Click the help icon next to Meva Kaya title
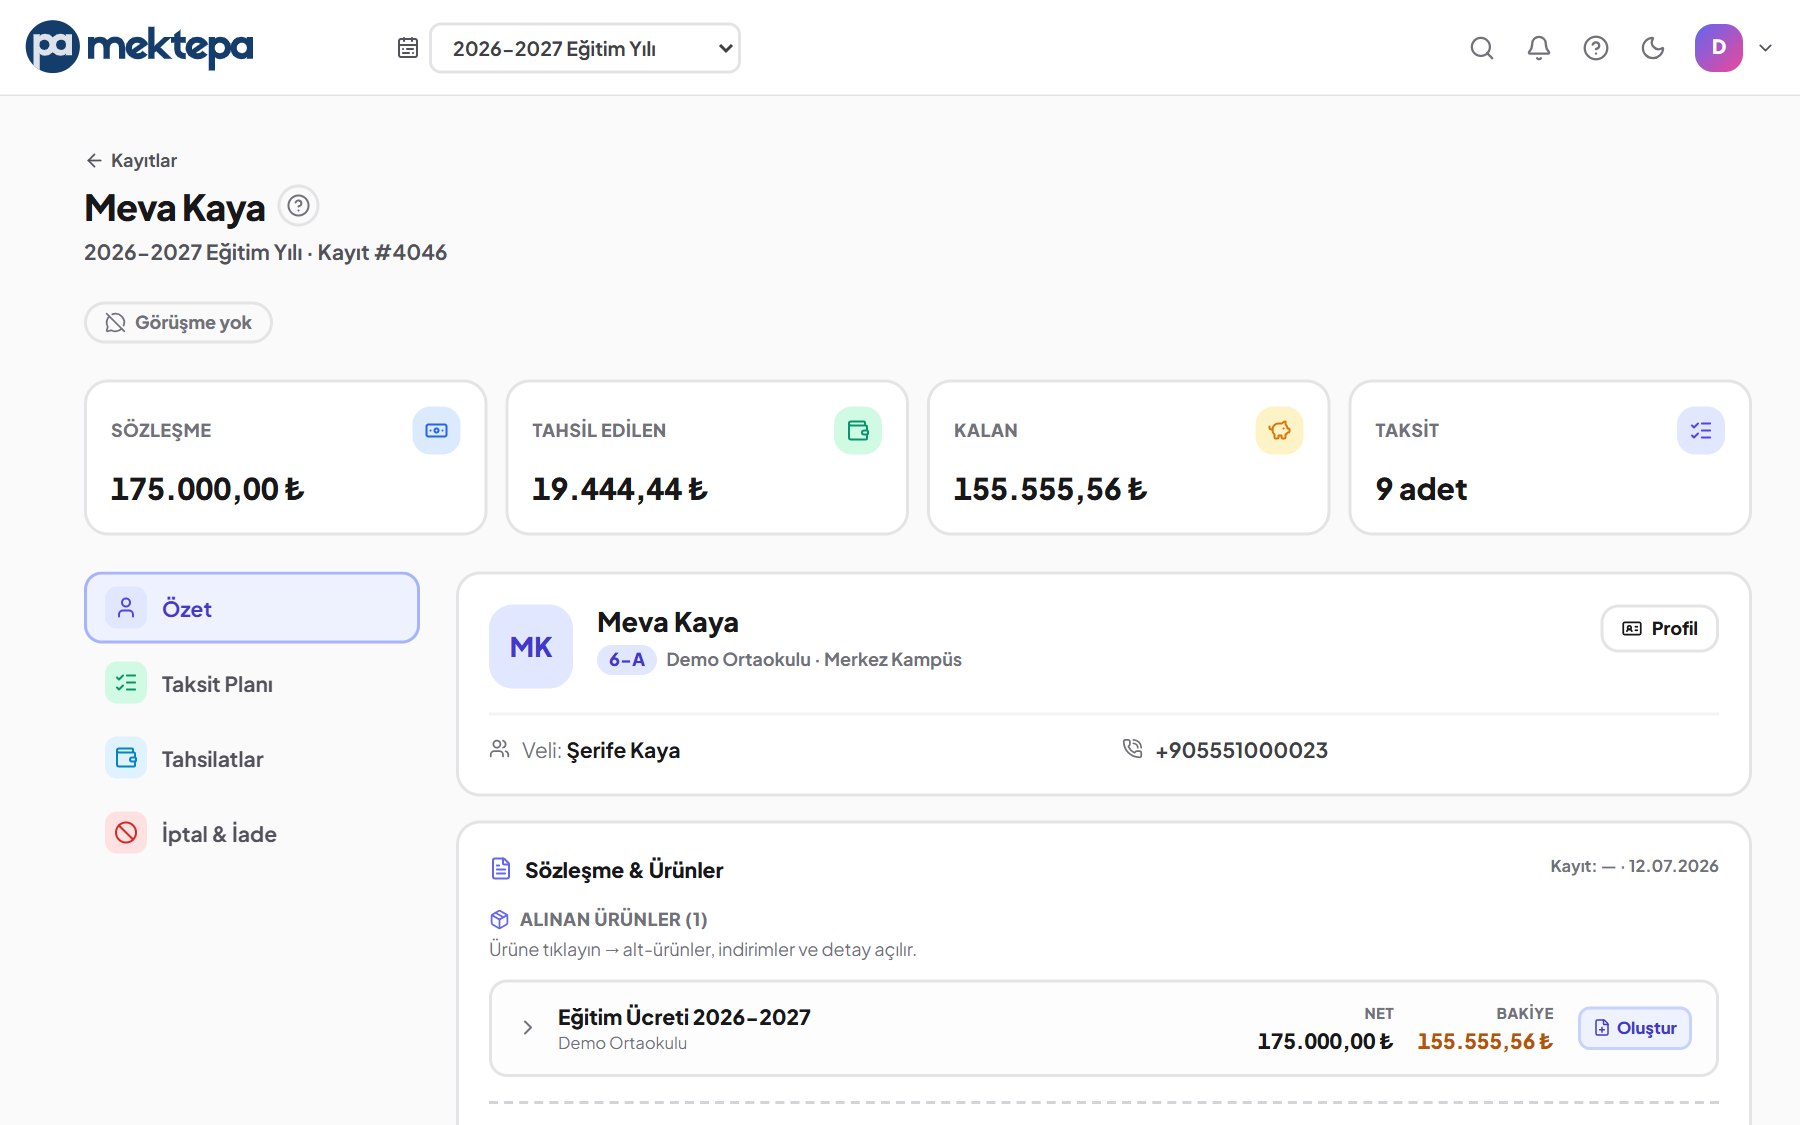Screen dimensions: 1800x1125 point(298,206)
